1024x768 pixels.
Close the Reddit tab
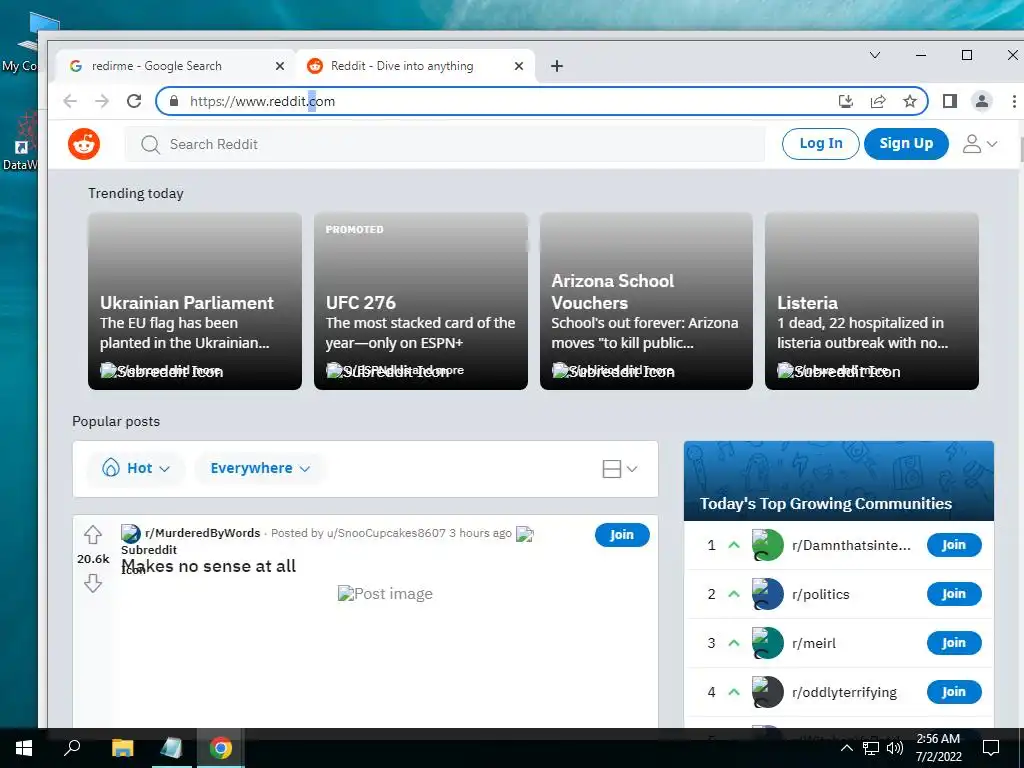(519, 66)
